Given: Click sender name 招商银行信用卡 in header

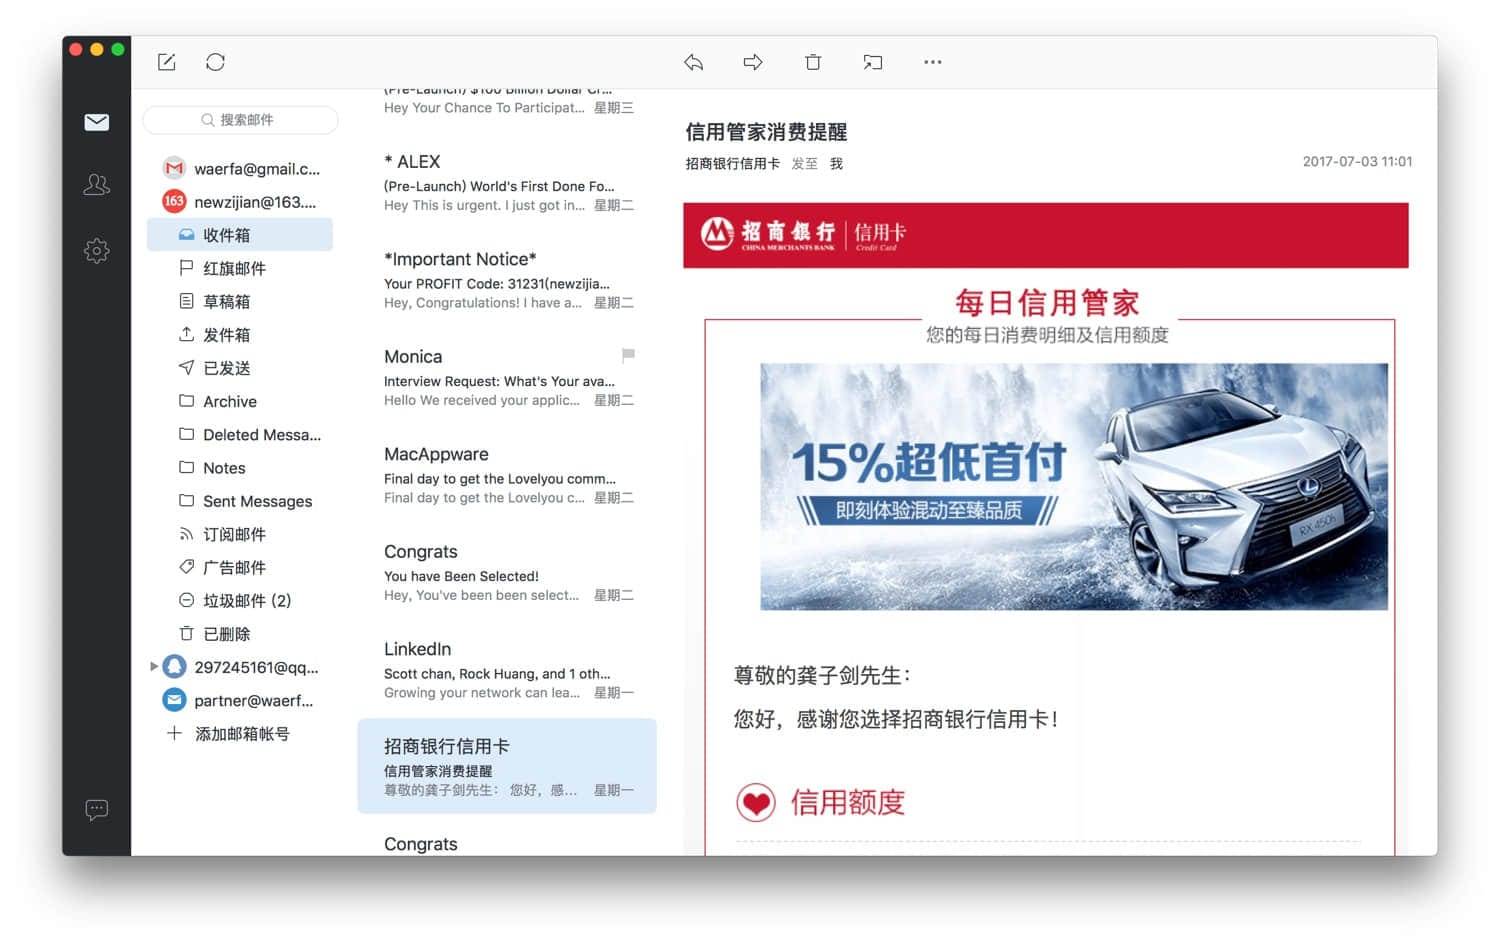Looking at the screenshot, I should pos(733,163).
